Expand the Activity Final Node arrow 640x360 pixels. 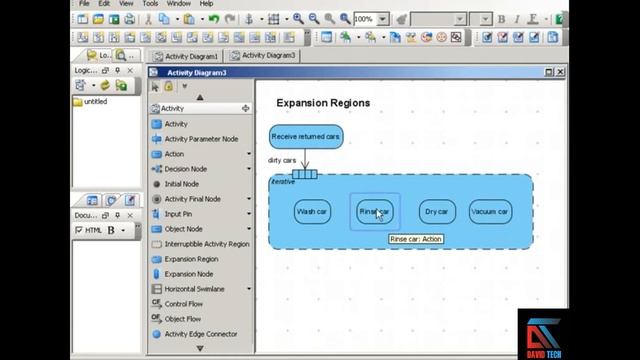pyautogui.click(x=249, y=199)
